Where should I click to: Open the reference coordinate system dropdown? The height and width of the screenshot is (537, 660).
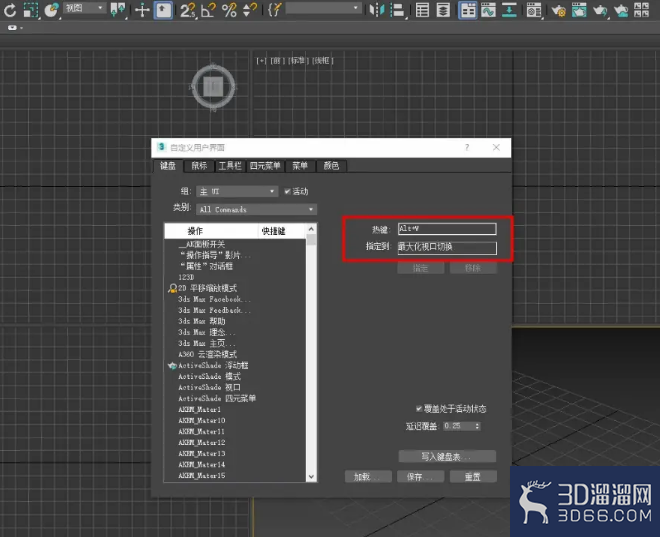[x=85, y=8]
